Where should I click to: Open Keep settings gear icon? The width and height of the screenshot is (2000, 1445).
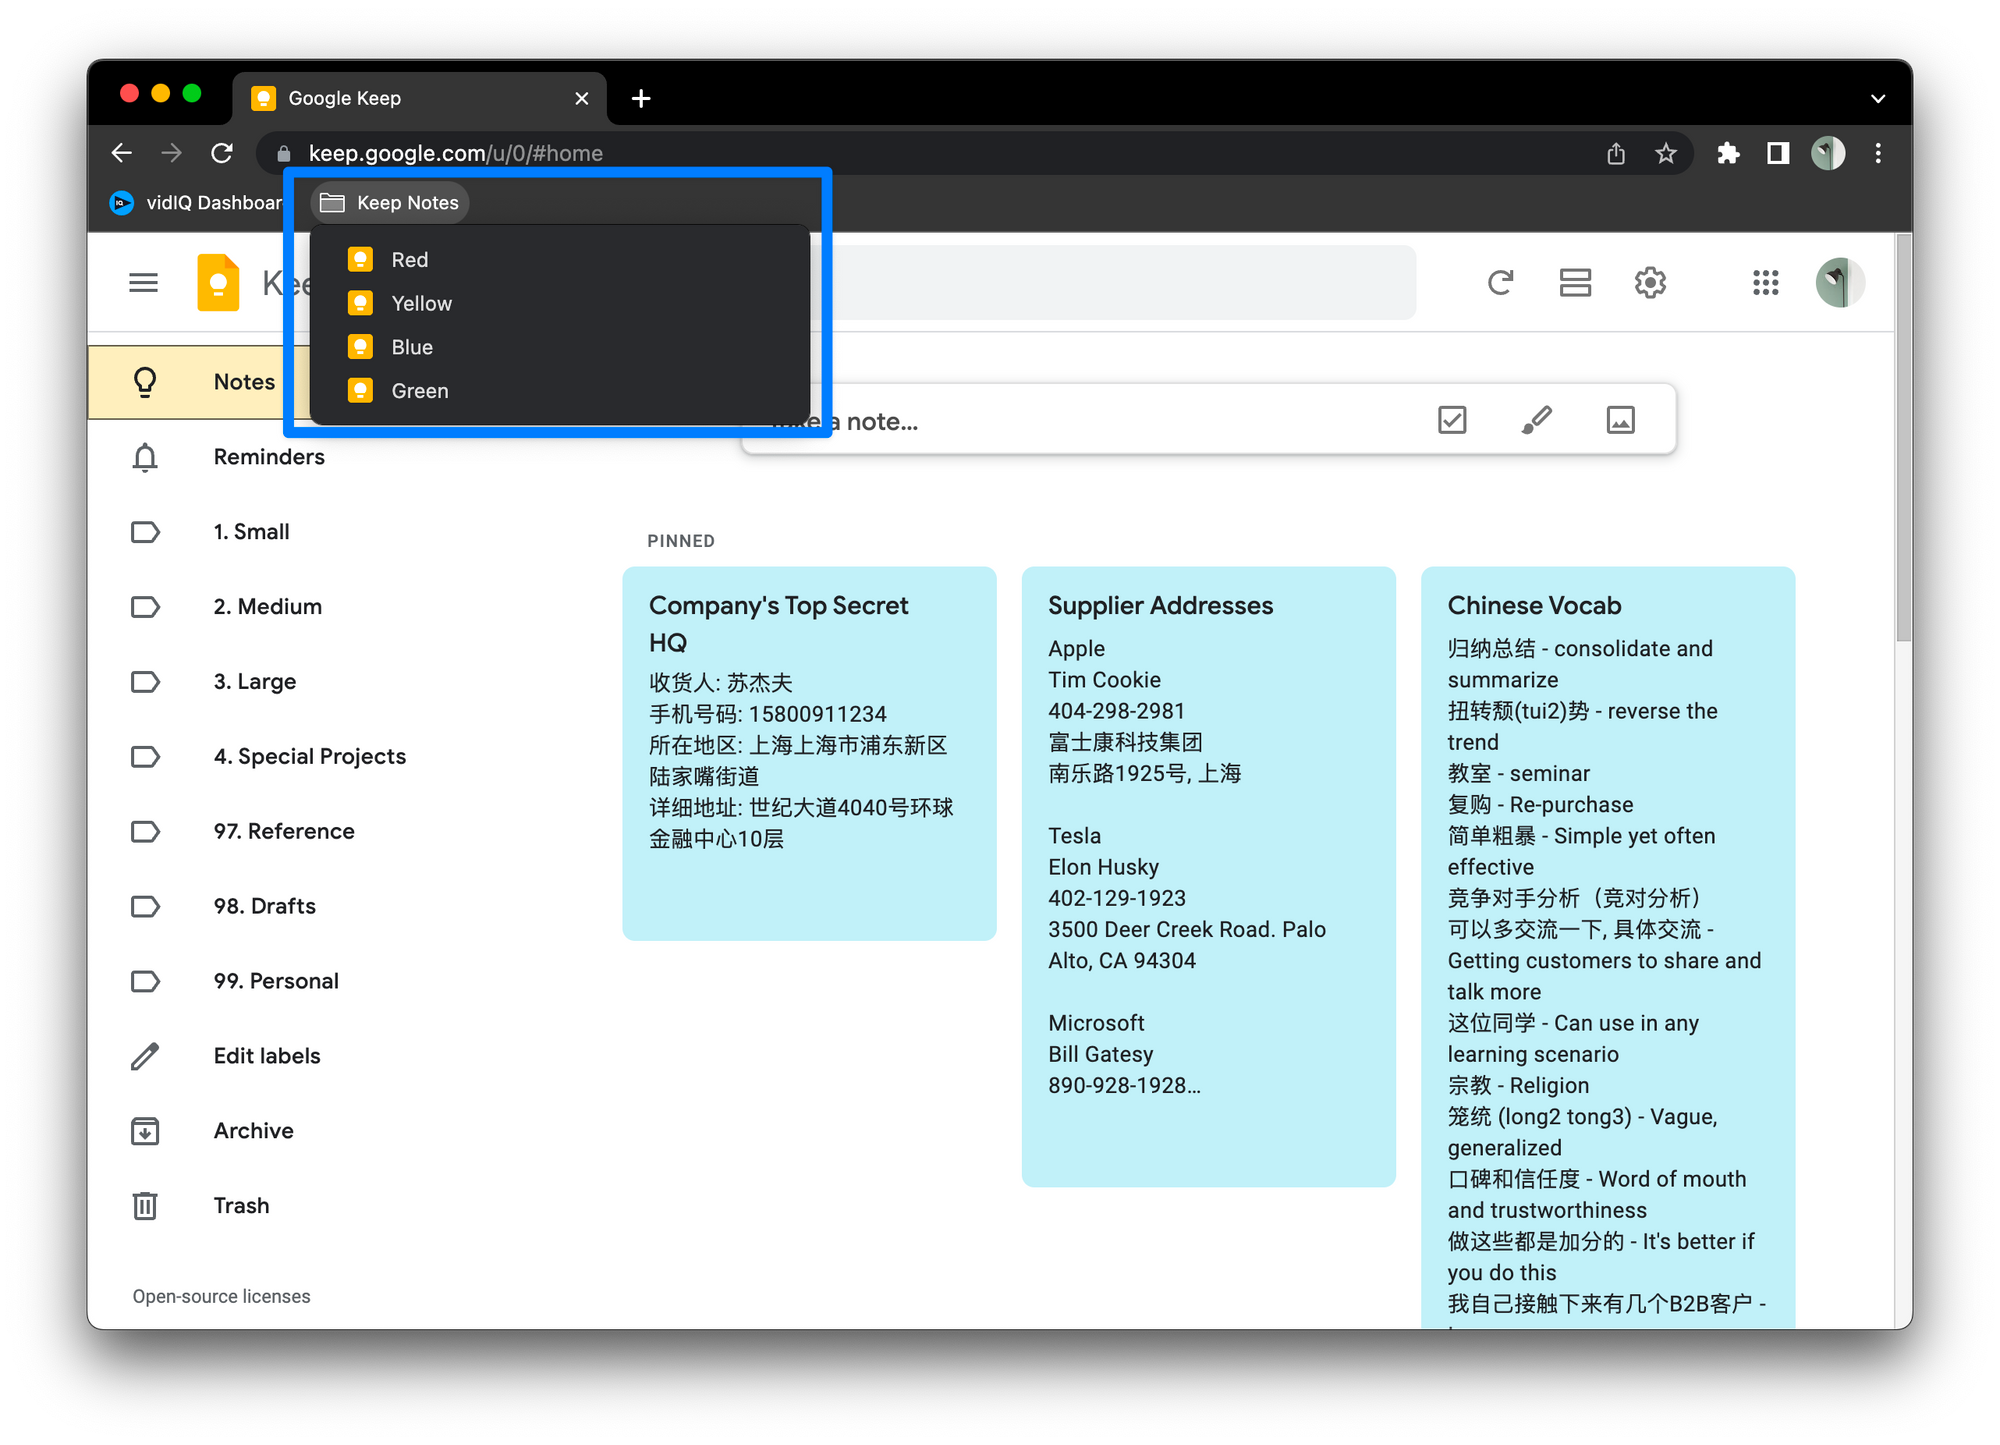(1650, 283)
